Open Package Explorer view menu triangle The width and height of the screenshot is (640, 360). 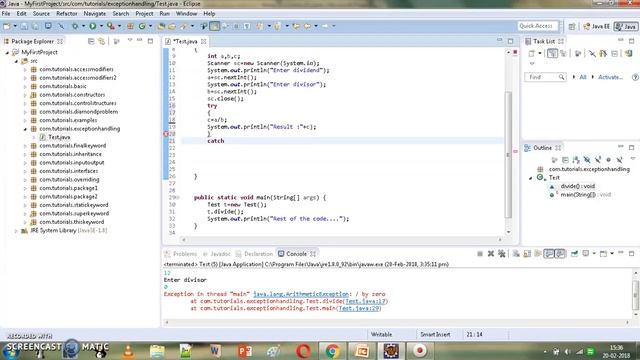(130, 40)
